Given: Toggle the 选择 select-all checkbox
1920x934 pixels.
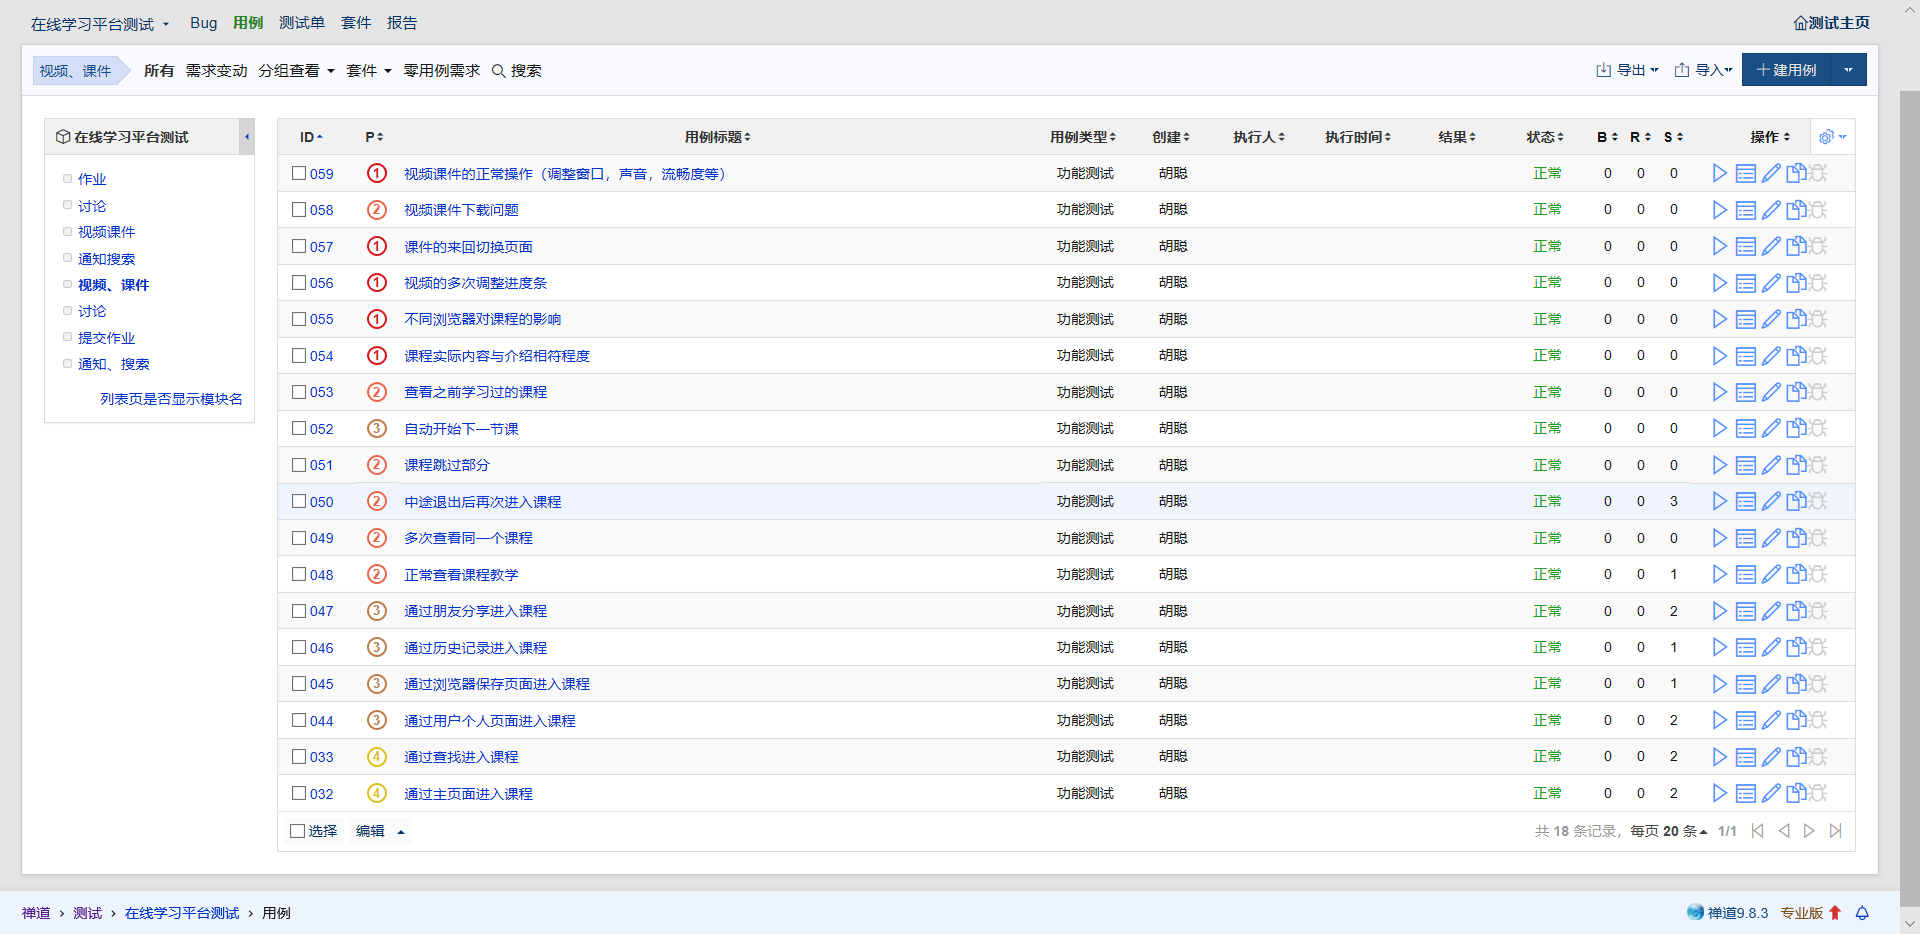Looking at the screenshot, I should [x=297, y=831].
